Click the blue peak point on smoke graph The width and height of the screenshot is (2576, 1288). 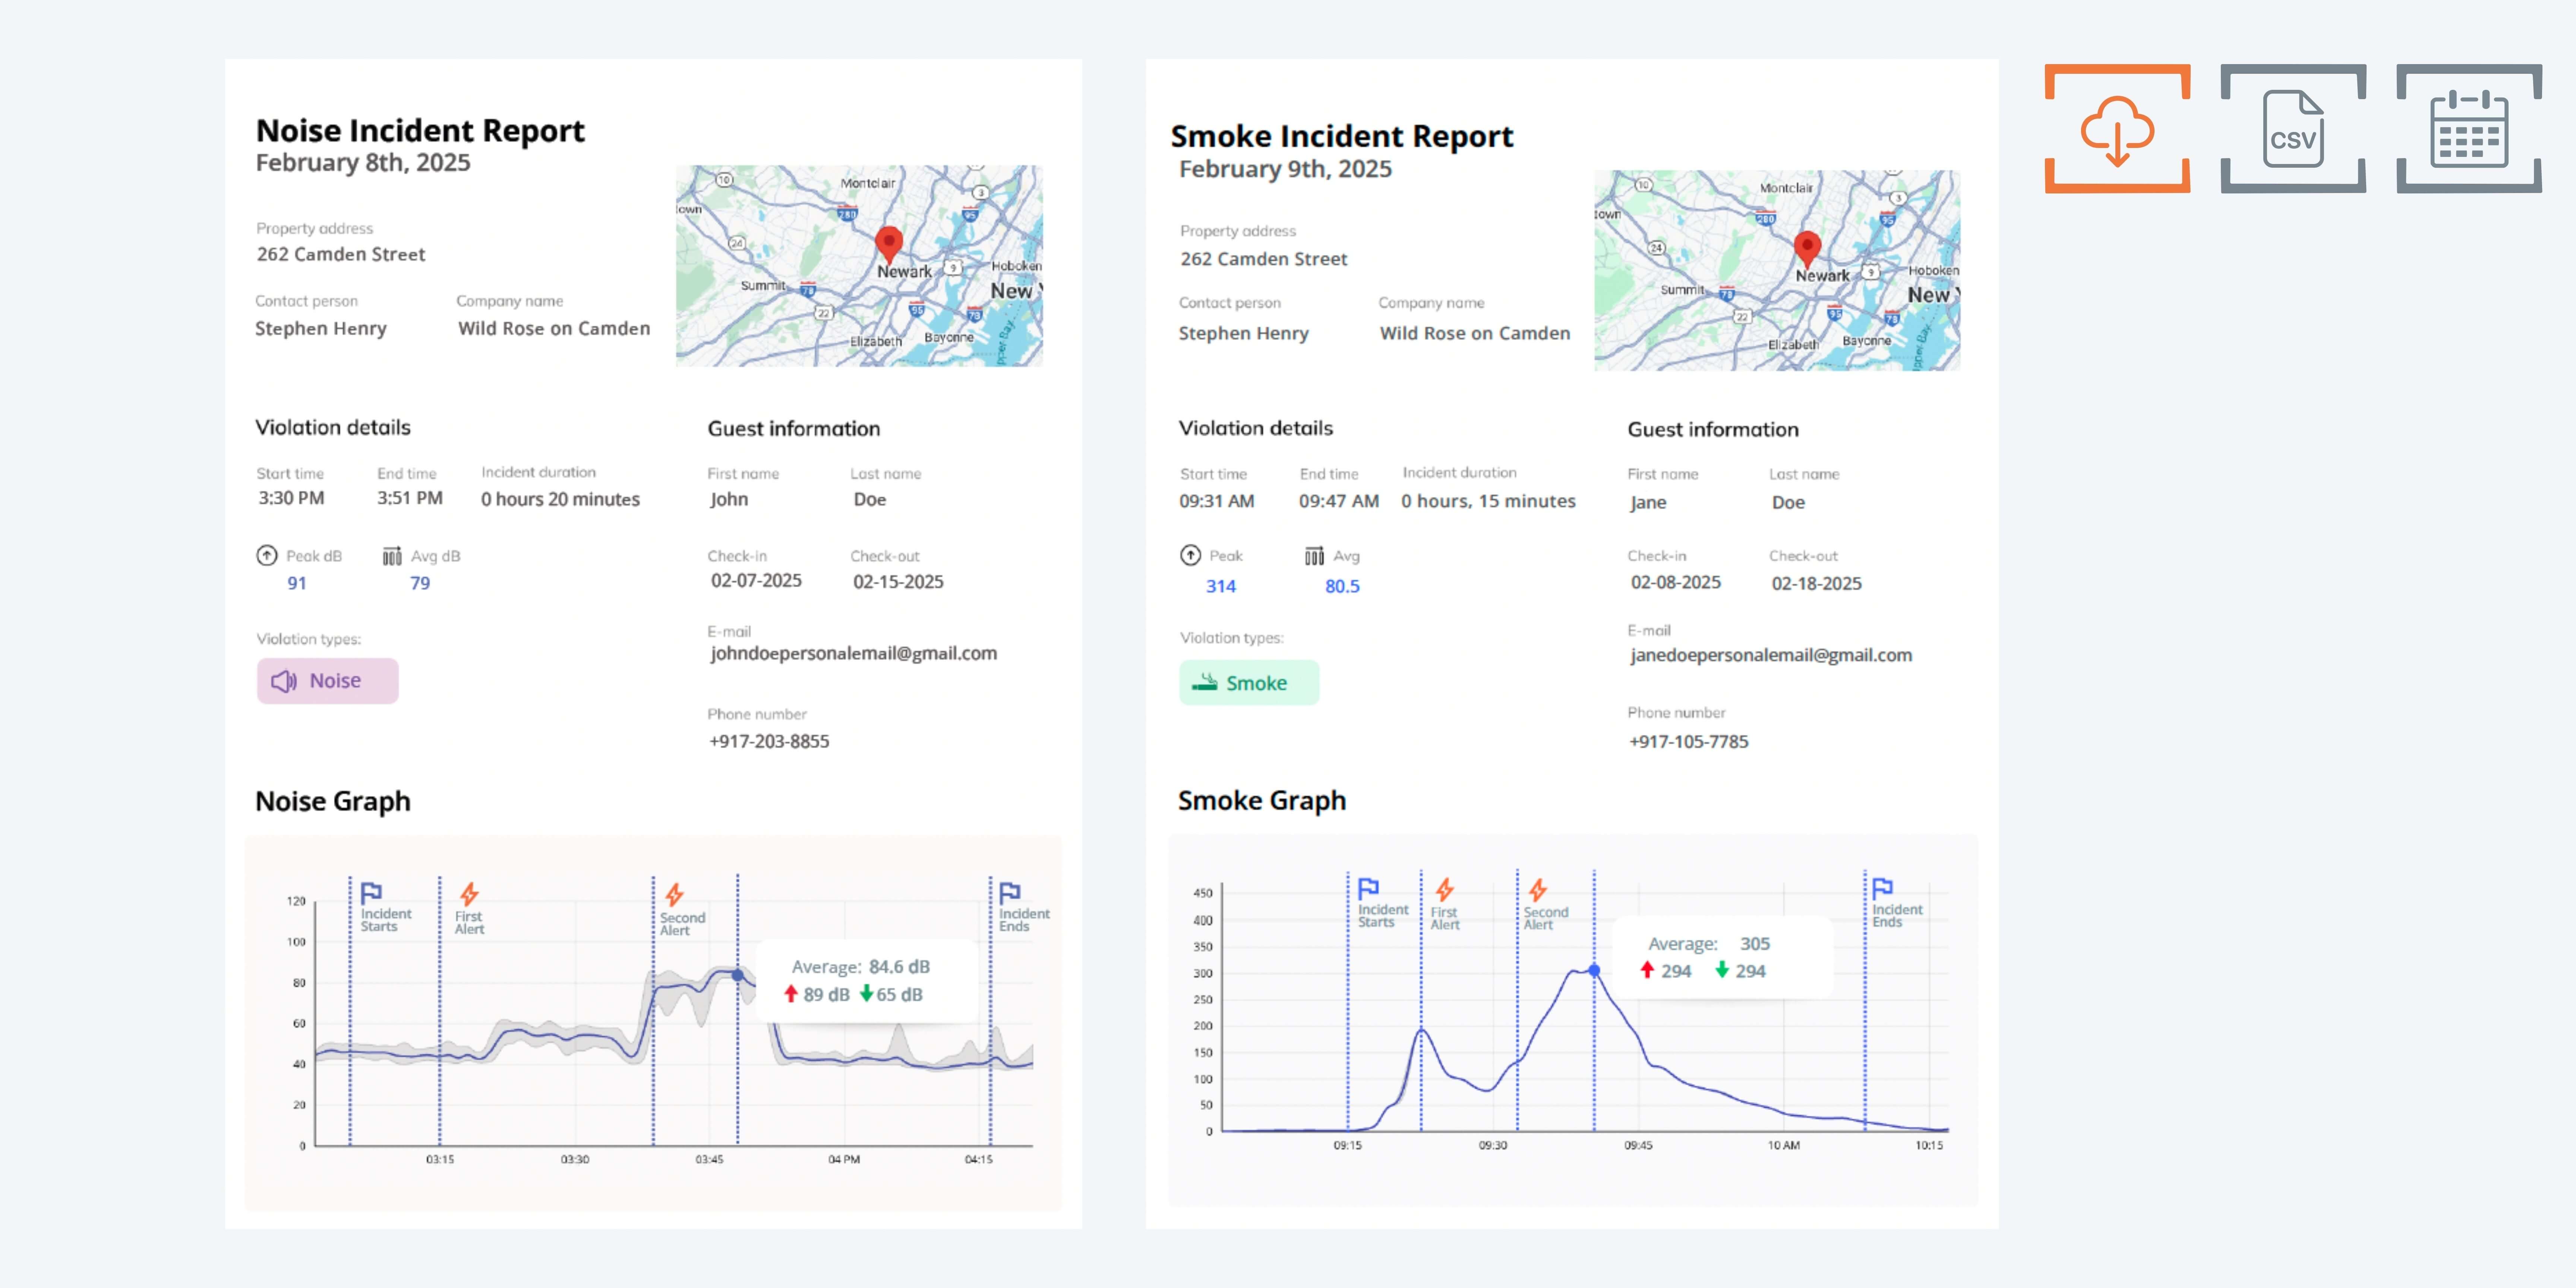tap(1594, 970)
